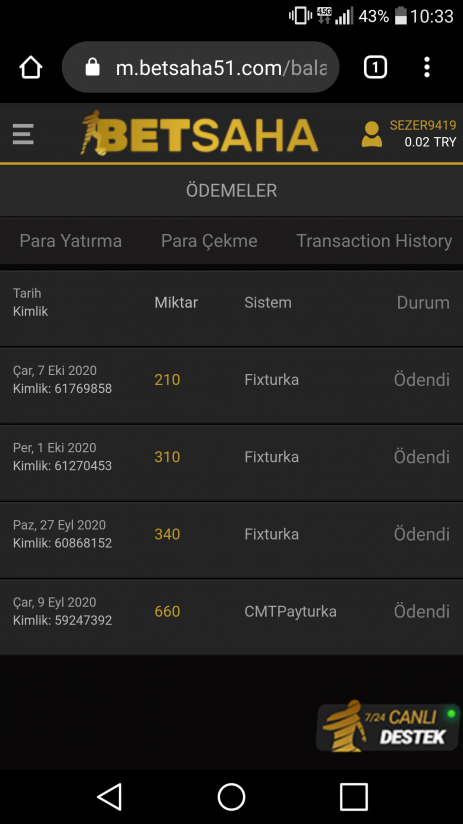Screen dimensions: 463x824
Task: Tap the 0.02 TRY balance
Action: tap(430, 142)
